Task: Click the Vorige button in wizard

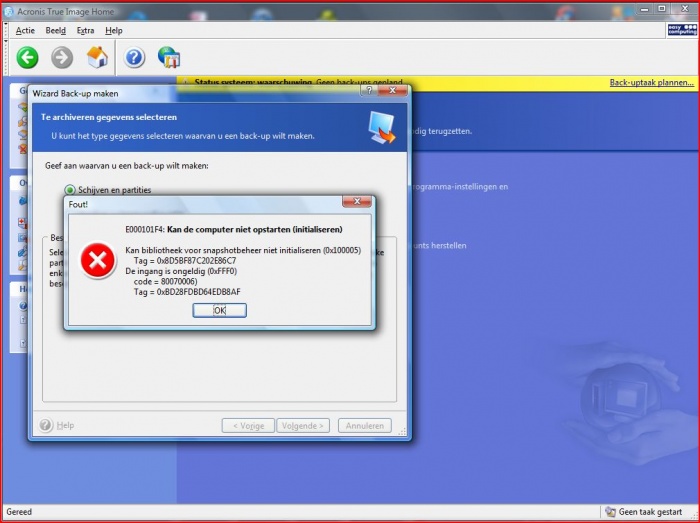Action: (x=249, y=426)
